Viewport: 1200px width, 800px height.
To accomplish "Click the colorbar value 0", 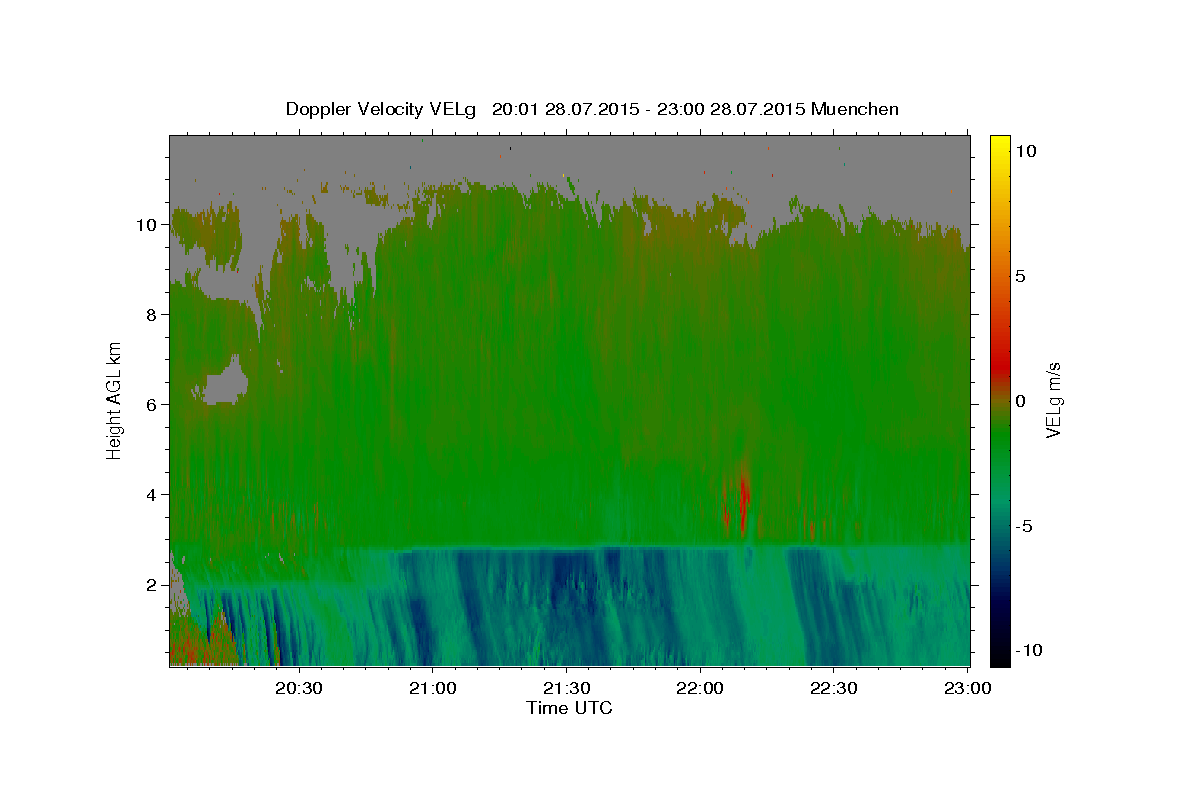I will pyautogui.click(x=1021, y=400).
